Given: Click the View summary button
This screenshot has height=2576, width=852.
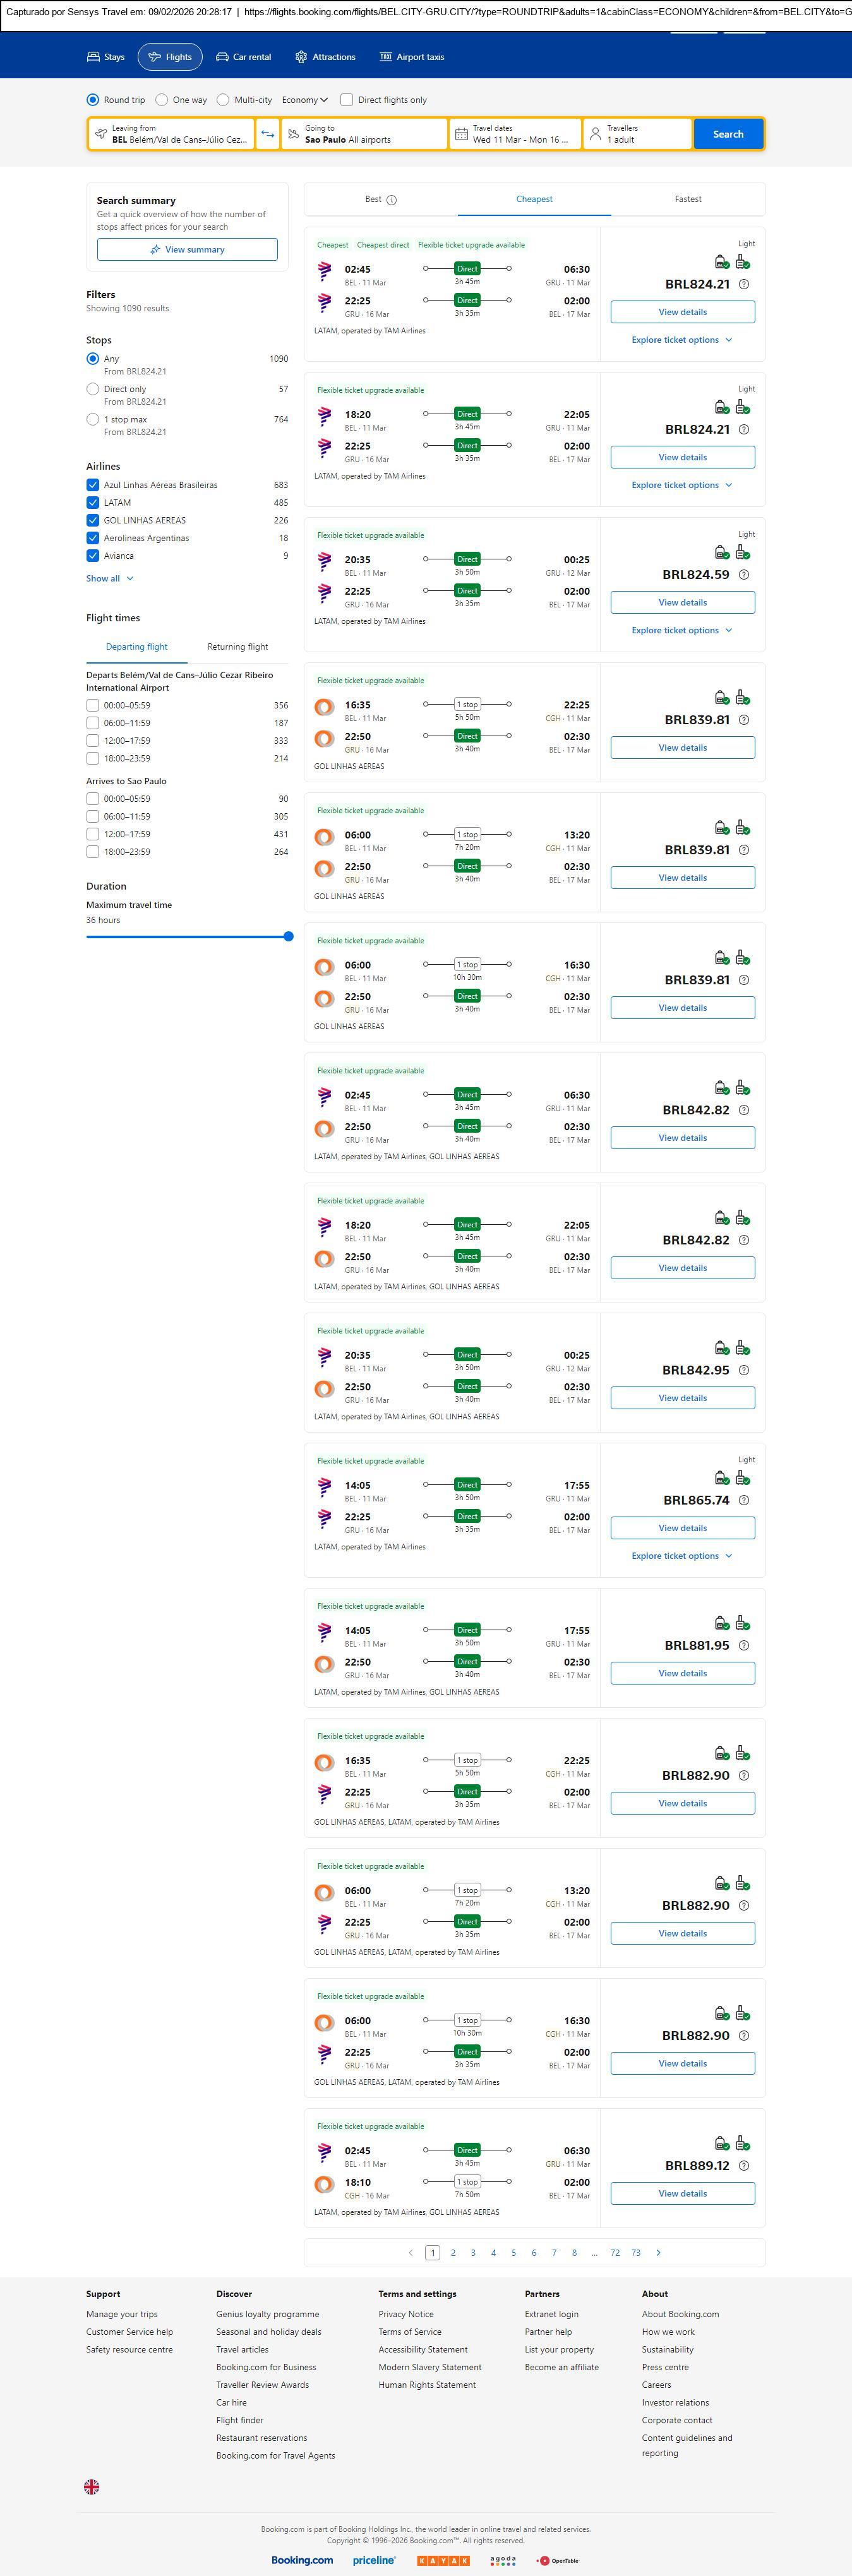Looking at the screenshot, I should point(187,250).
